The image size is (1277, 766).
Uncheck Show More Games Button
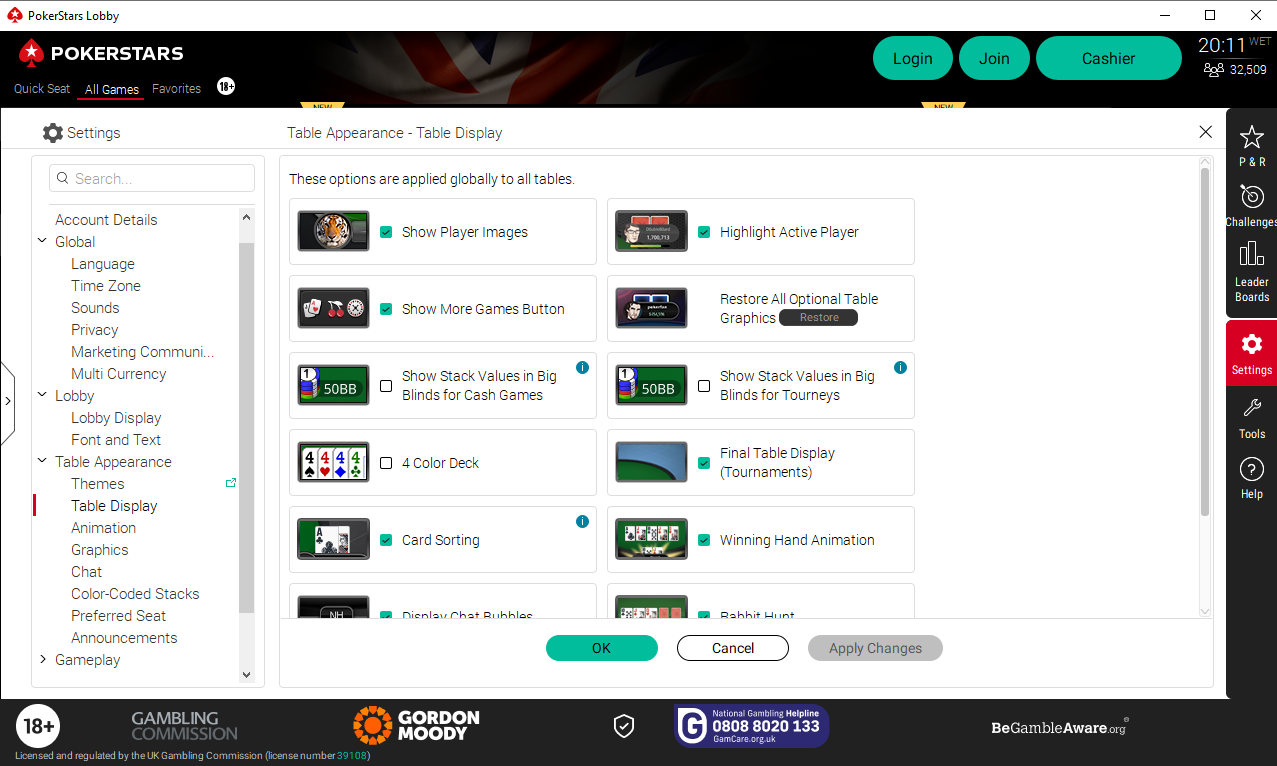(386, 309)
